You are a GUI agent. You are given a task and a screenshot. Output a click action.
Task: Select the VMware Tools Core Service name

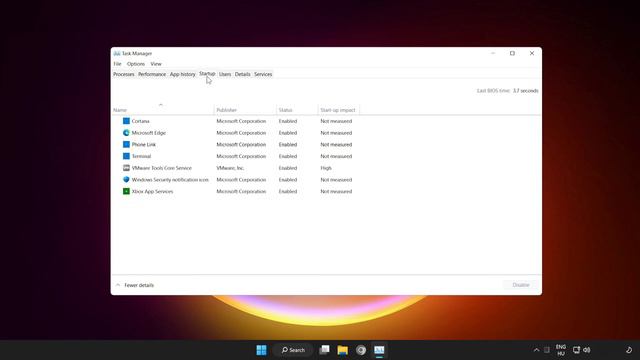[162, 168]
